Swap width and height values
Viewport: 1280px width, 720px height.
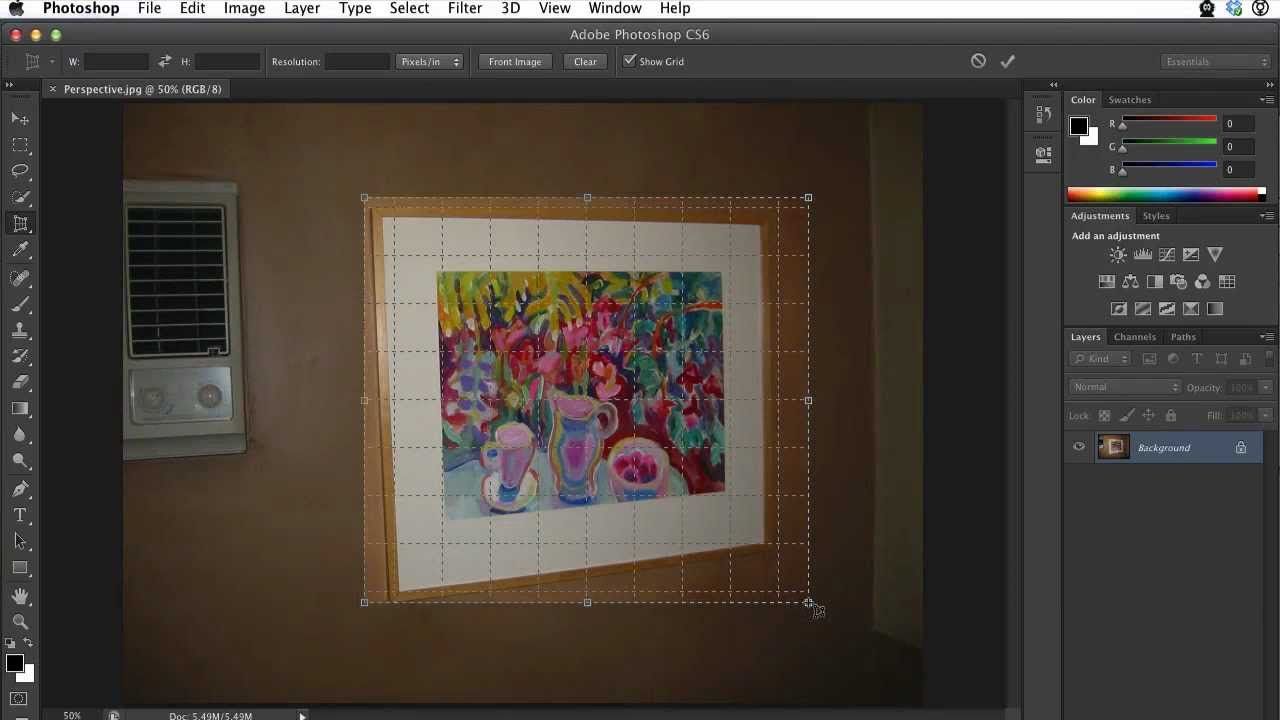[x=164, y=62]
